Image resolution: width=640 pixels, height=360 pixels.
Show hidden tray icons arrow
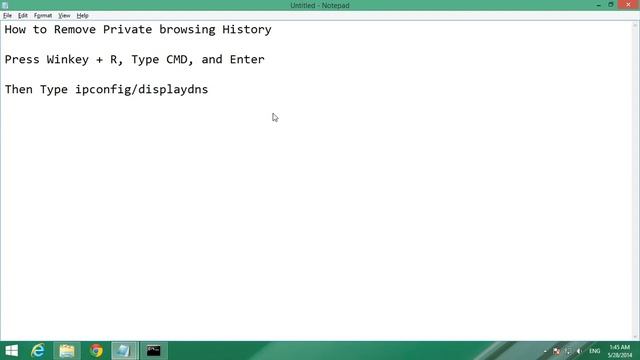[x=545, y=351]
